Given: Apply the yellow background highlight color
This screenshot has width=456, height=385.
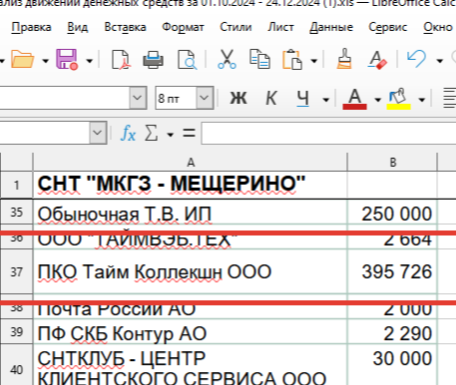Looking at the screenshot, I should tap(399, 99).
